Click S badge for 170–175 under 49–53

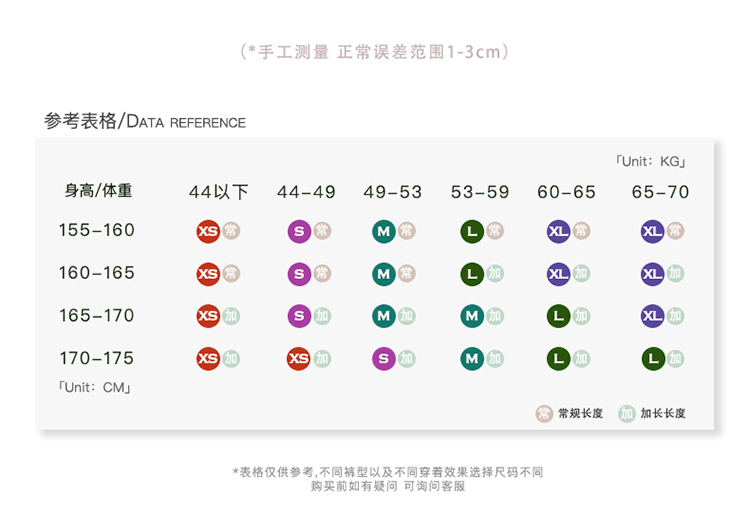click(x=384, y=359)
